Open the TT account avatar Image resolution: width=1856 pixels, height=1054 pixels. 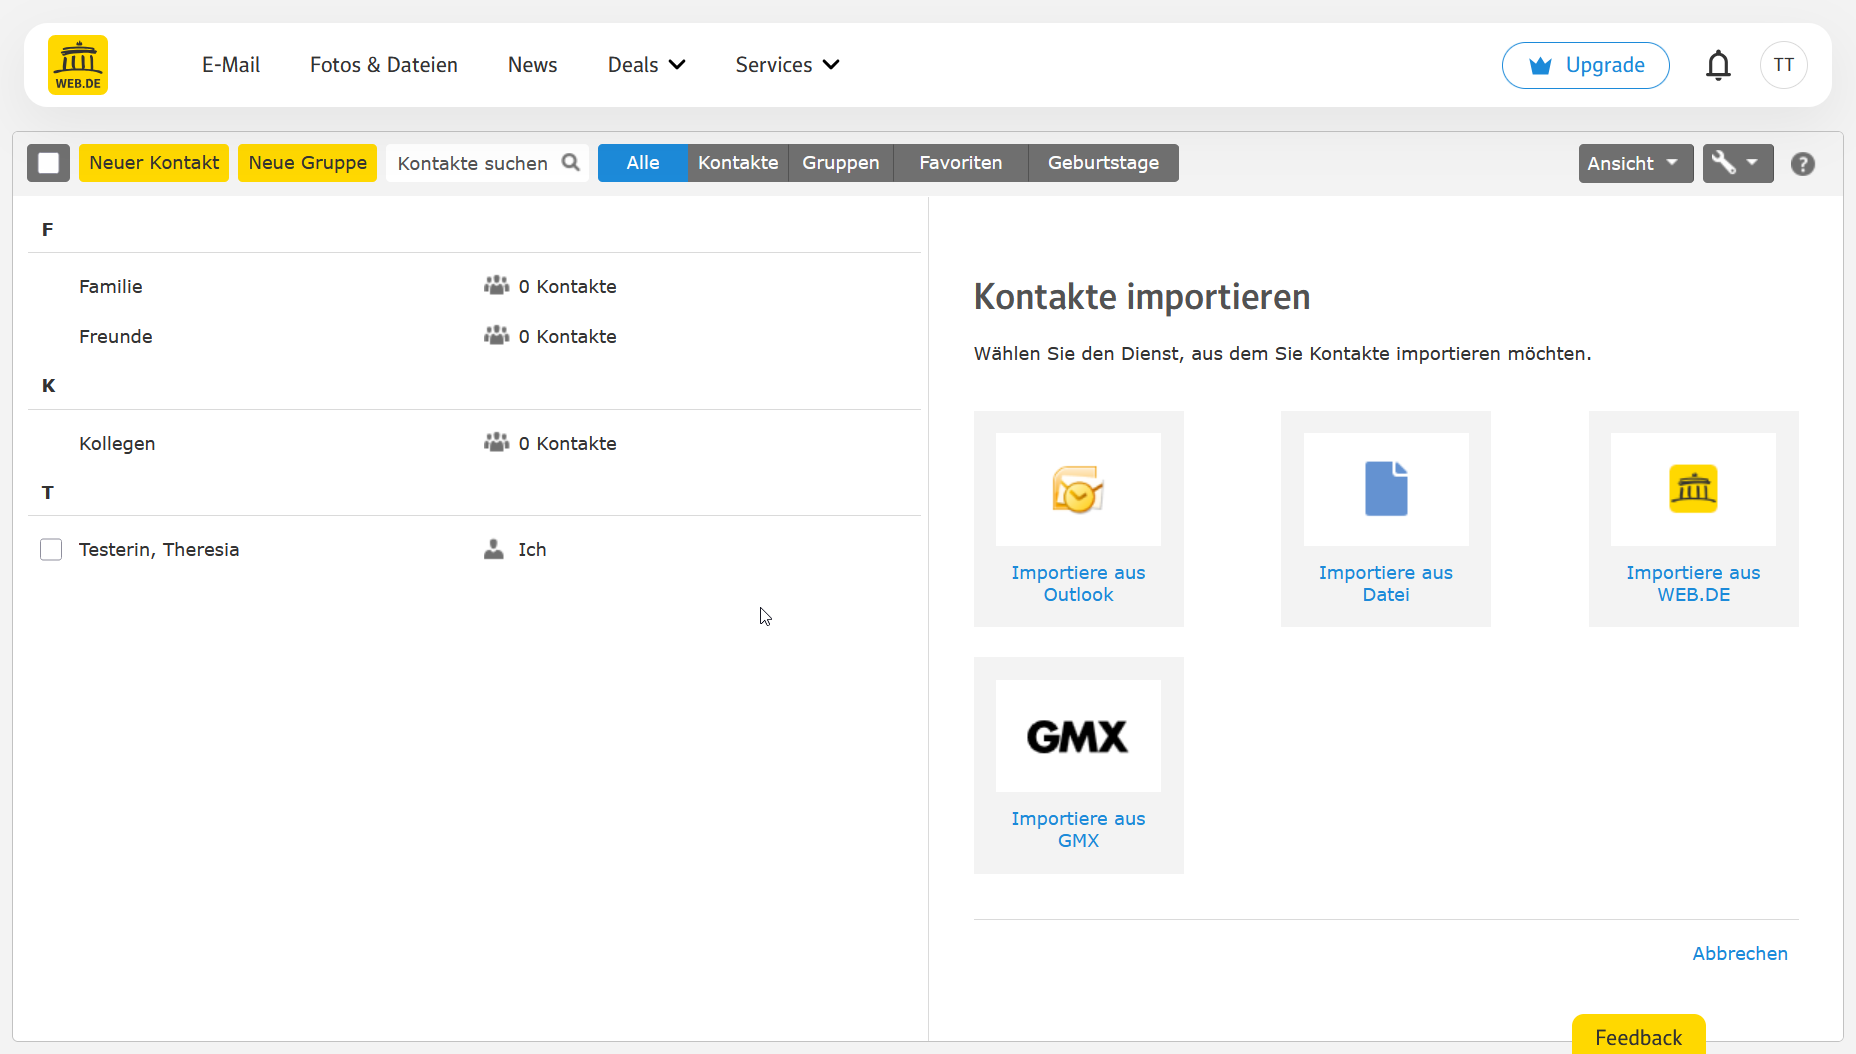coord(1783,65)
